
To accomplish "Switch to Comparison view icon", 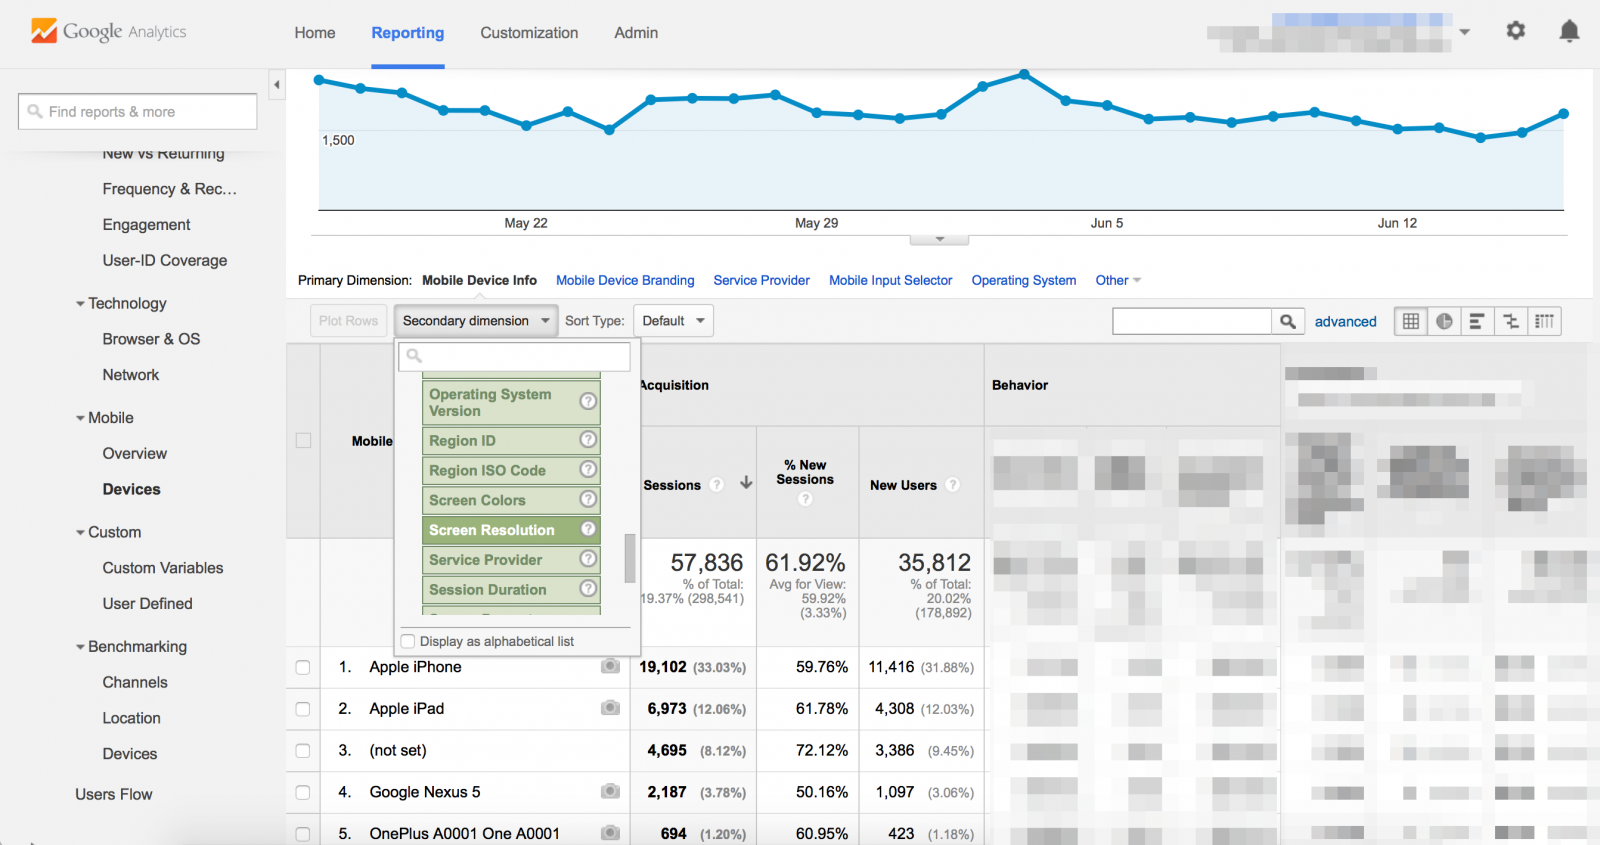I will click(1511, 321).
